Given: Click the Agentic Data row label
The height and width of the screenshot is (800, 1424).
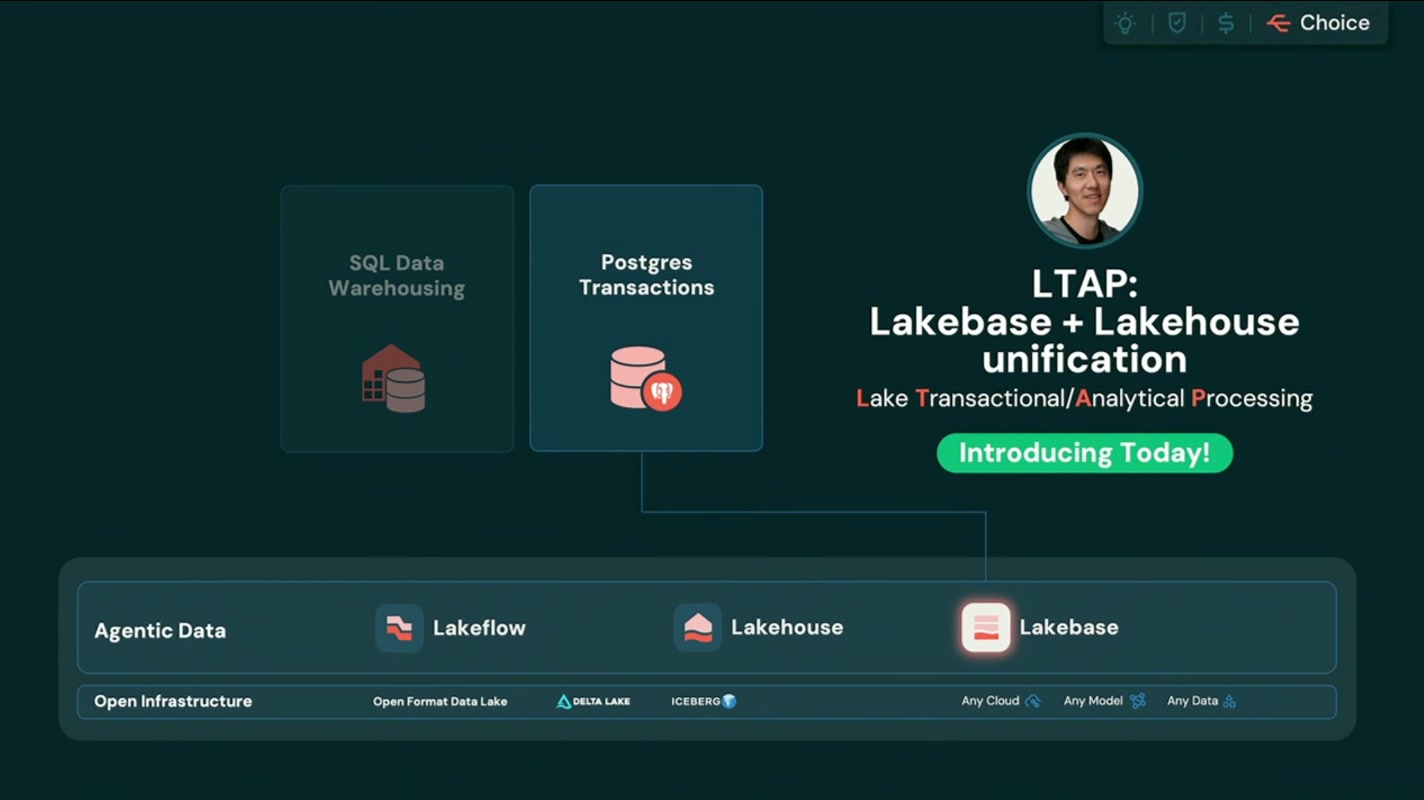Looking at the screenshot, I should [x=160, y=631].
